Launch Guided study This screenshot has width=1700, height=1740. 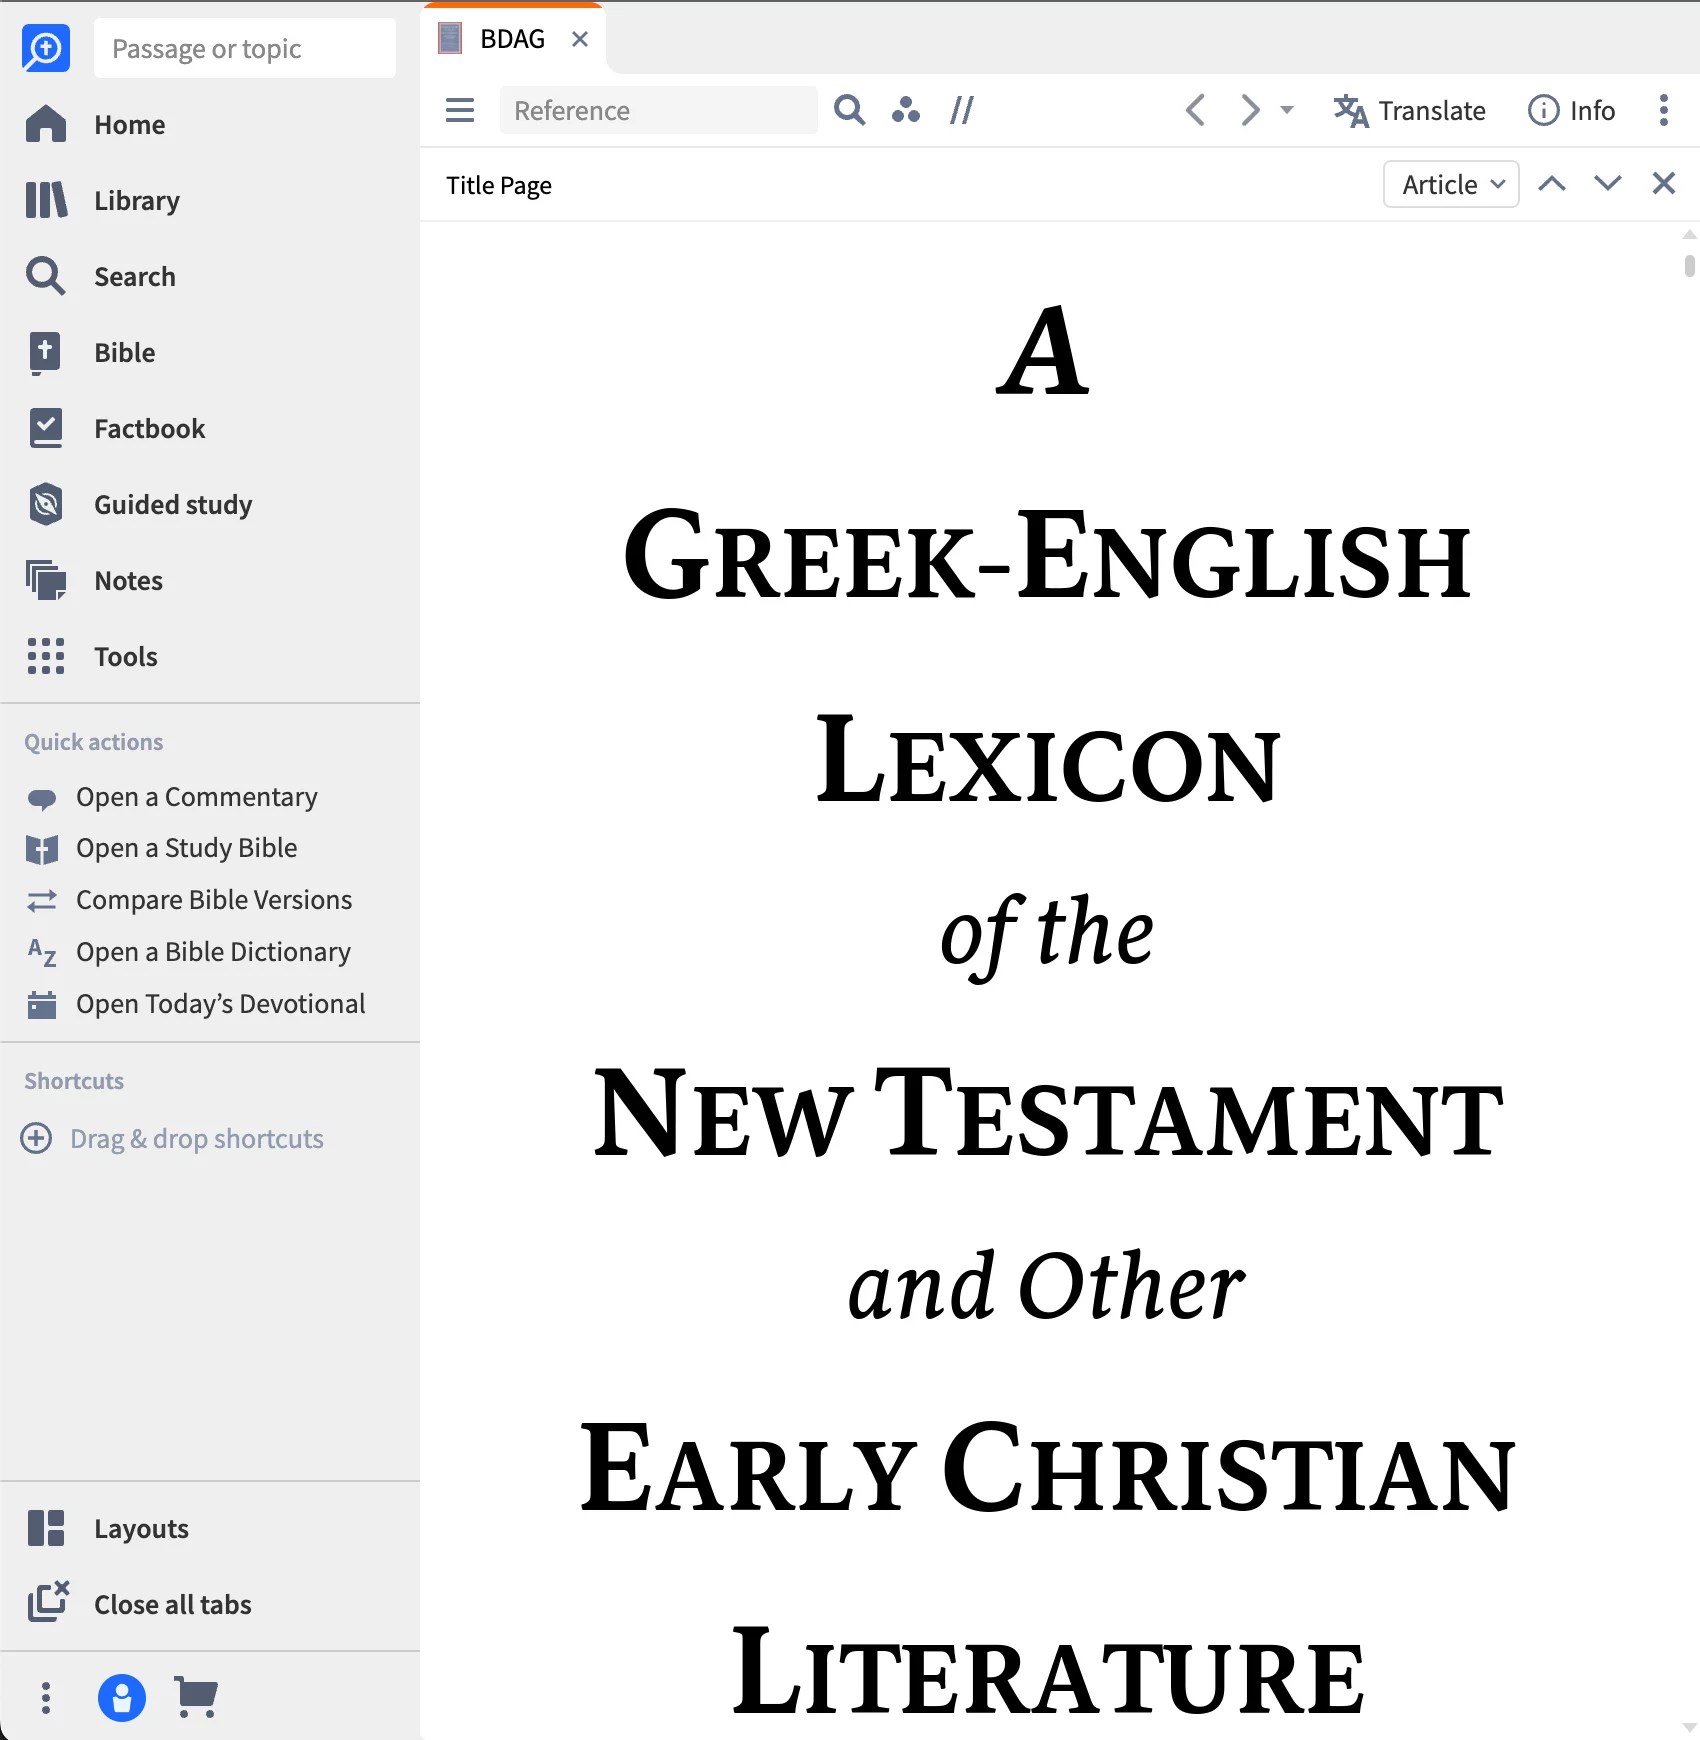pyautogui.click(x=172, y=504)
